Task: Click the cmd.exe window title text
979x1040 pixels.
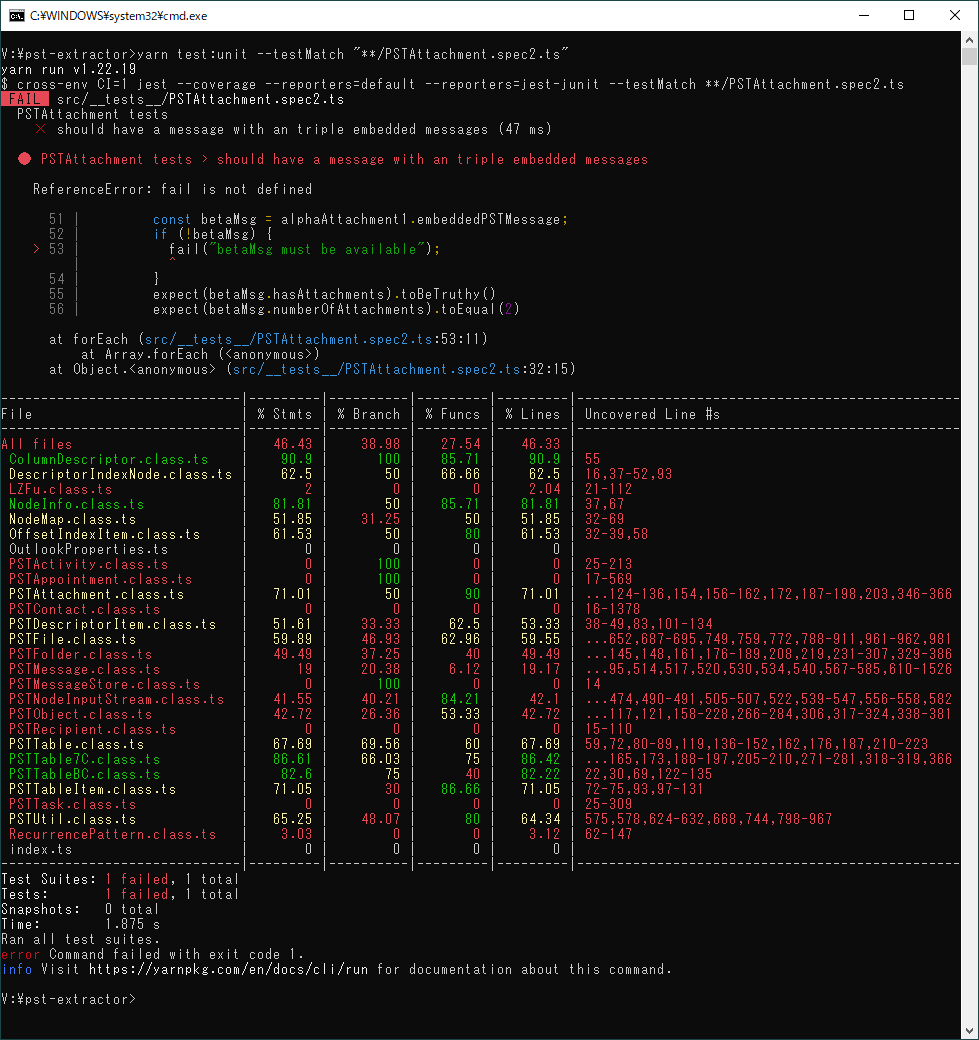Action: (x=119, y=16)
